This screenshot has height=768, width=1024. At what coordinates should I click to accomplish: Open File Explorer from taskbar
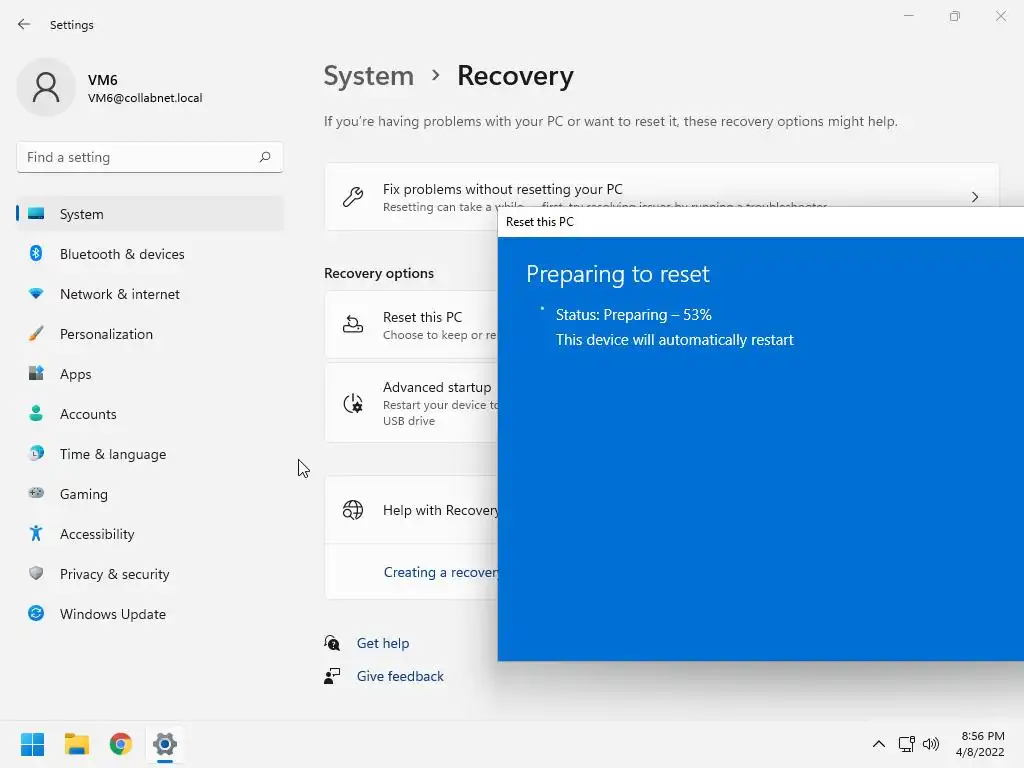tap(77, 744)
